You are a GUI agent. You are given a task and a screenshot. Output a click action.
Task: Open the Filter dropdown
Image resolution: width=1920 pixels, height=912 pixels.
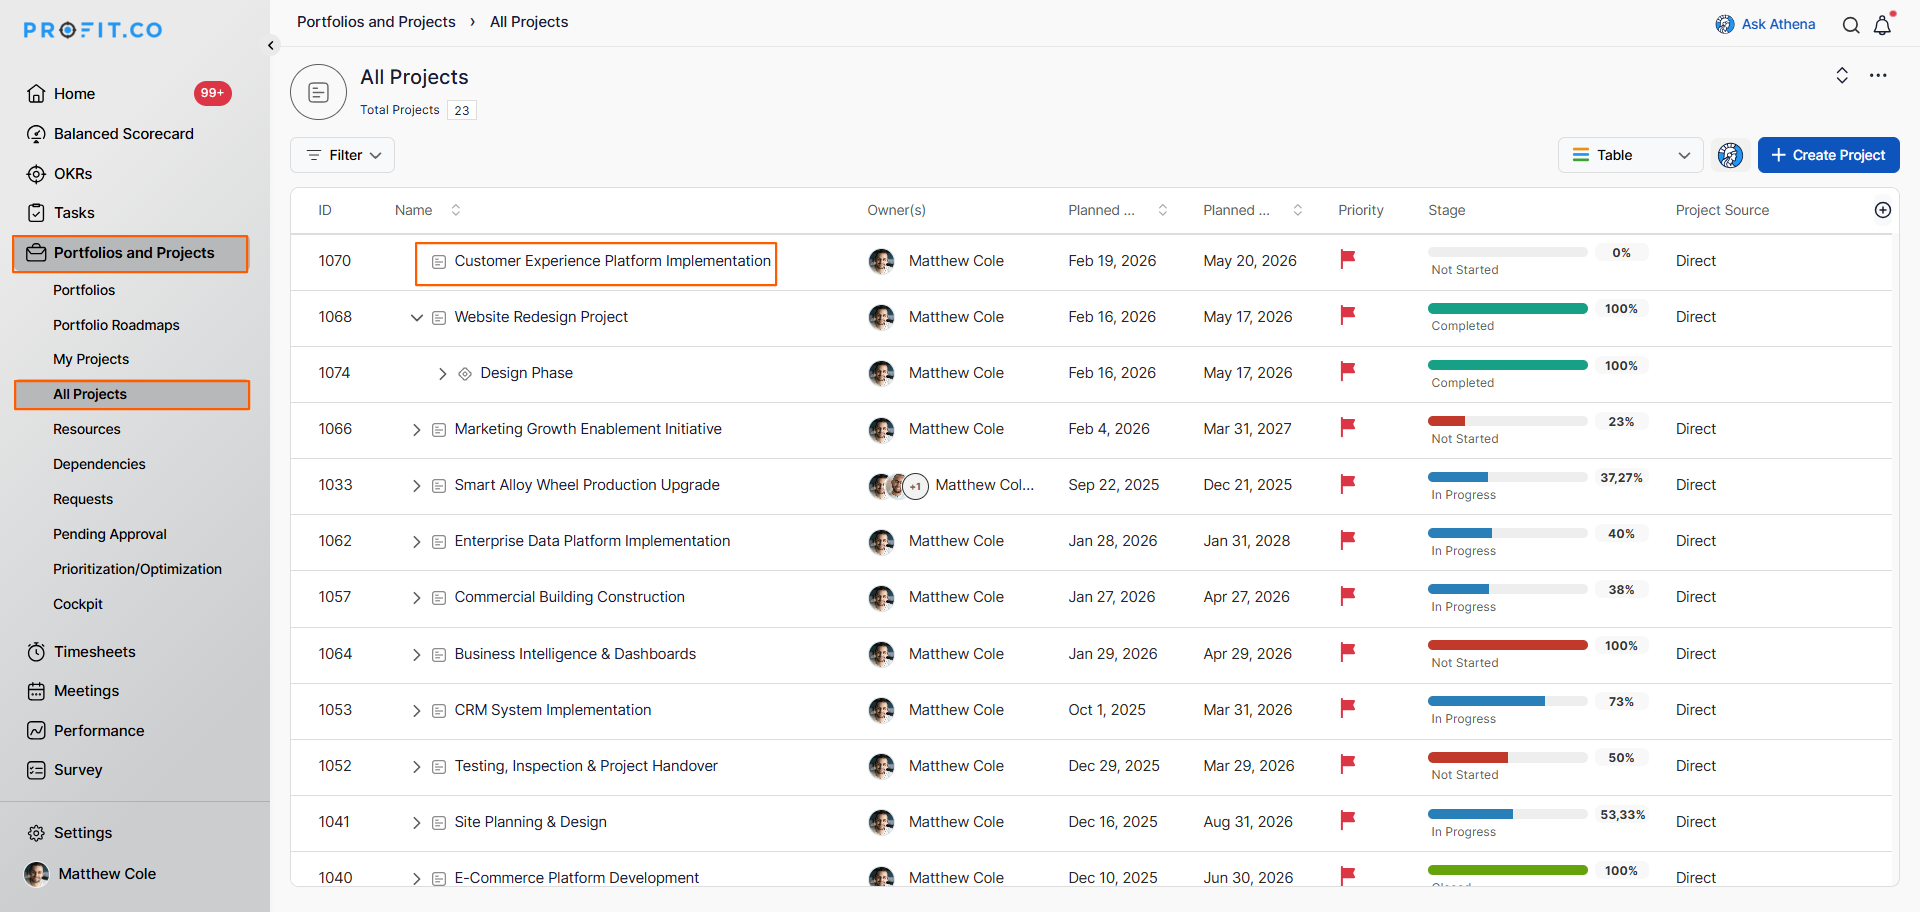(343, 155)
